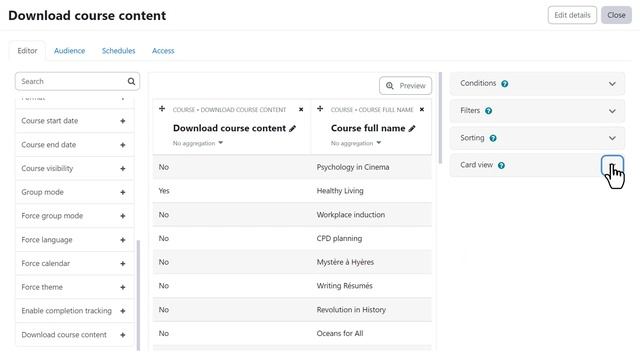Viewport: 640px width, 360px height.
Task: Expand the Filters section
Action: coord(612,111)
